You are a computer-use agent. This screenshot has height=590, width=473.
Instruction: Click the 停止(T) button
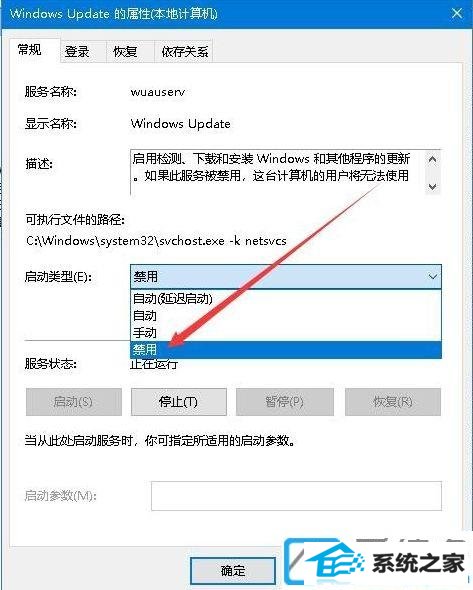click(x=179, y=402)
